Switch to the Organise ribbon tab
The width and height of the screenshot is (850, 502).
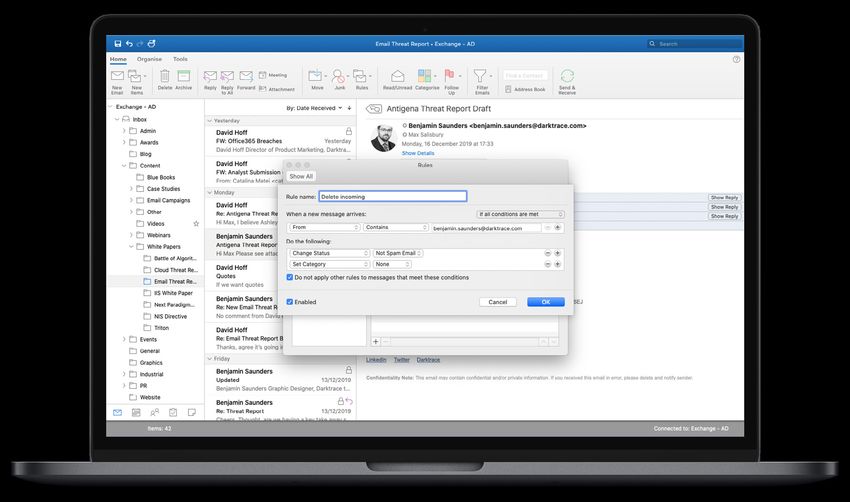point(149,59)
